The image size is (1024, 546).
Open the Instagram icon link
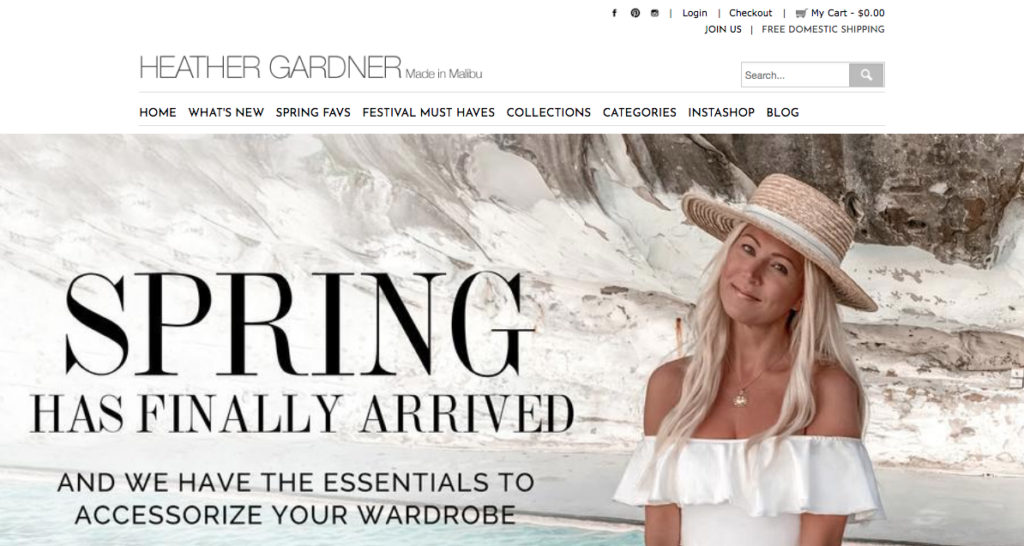pyautogui.click(x=654, y=13)
